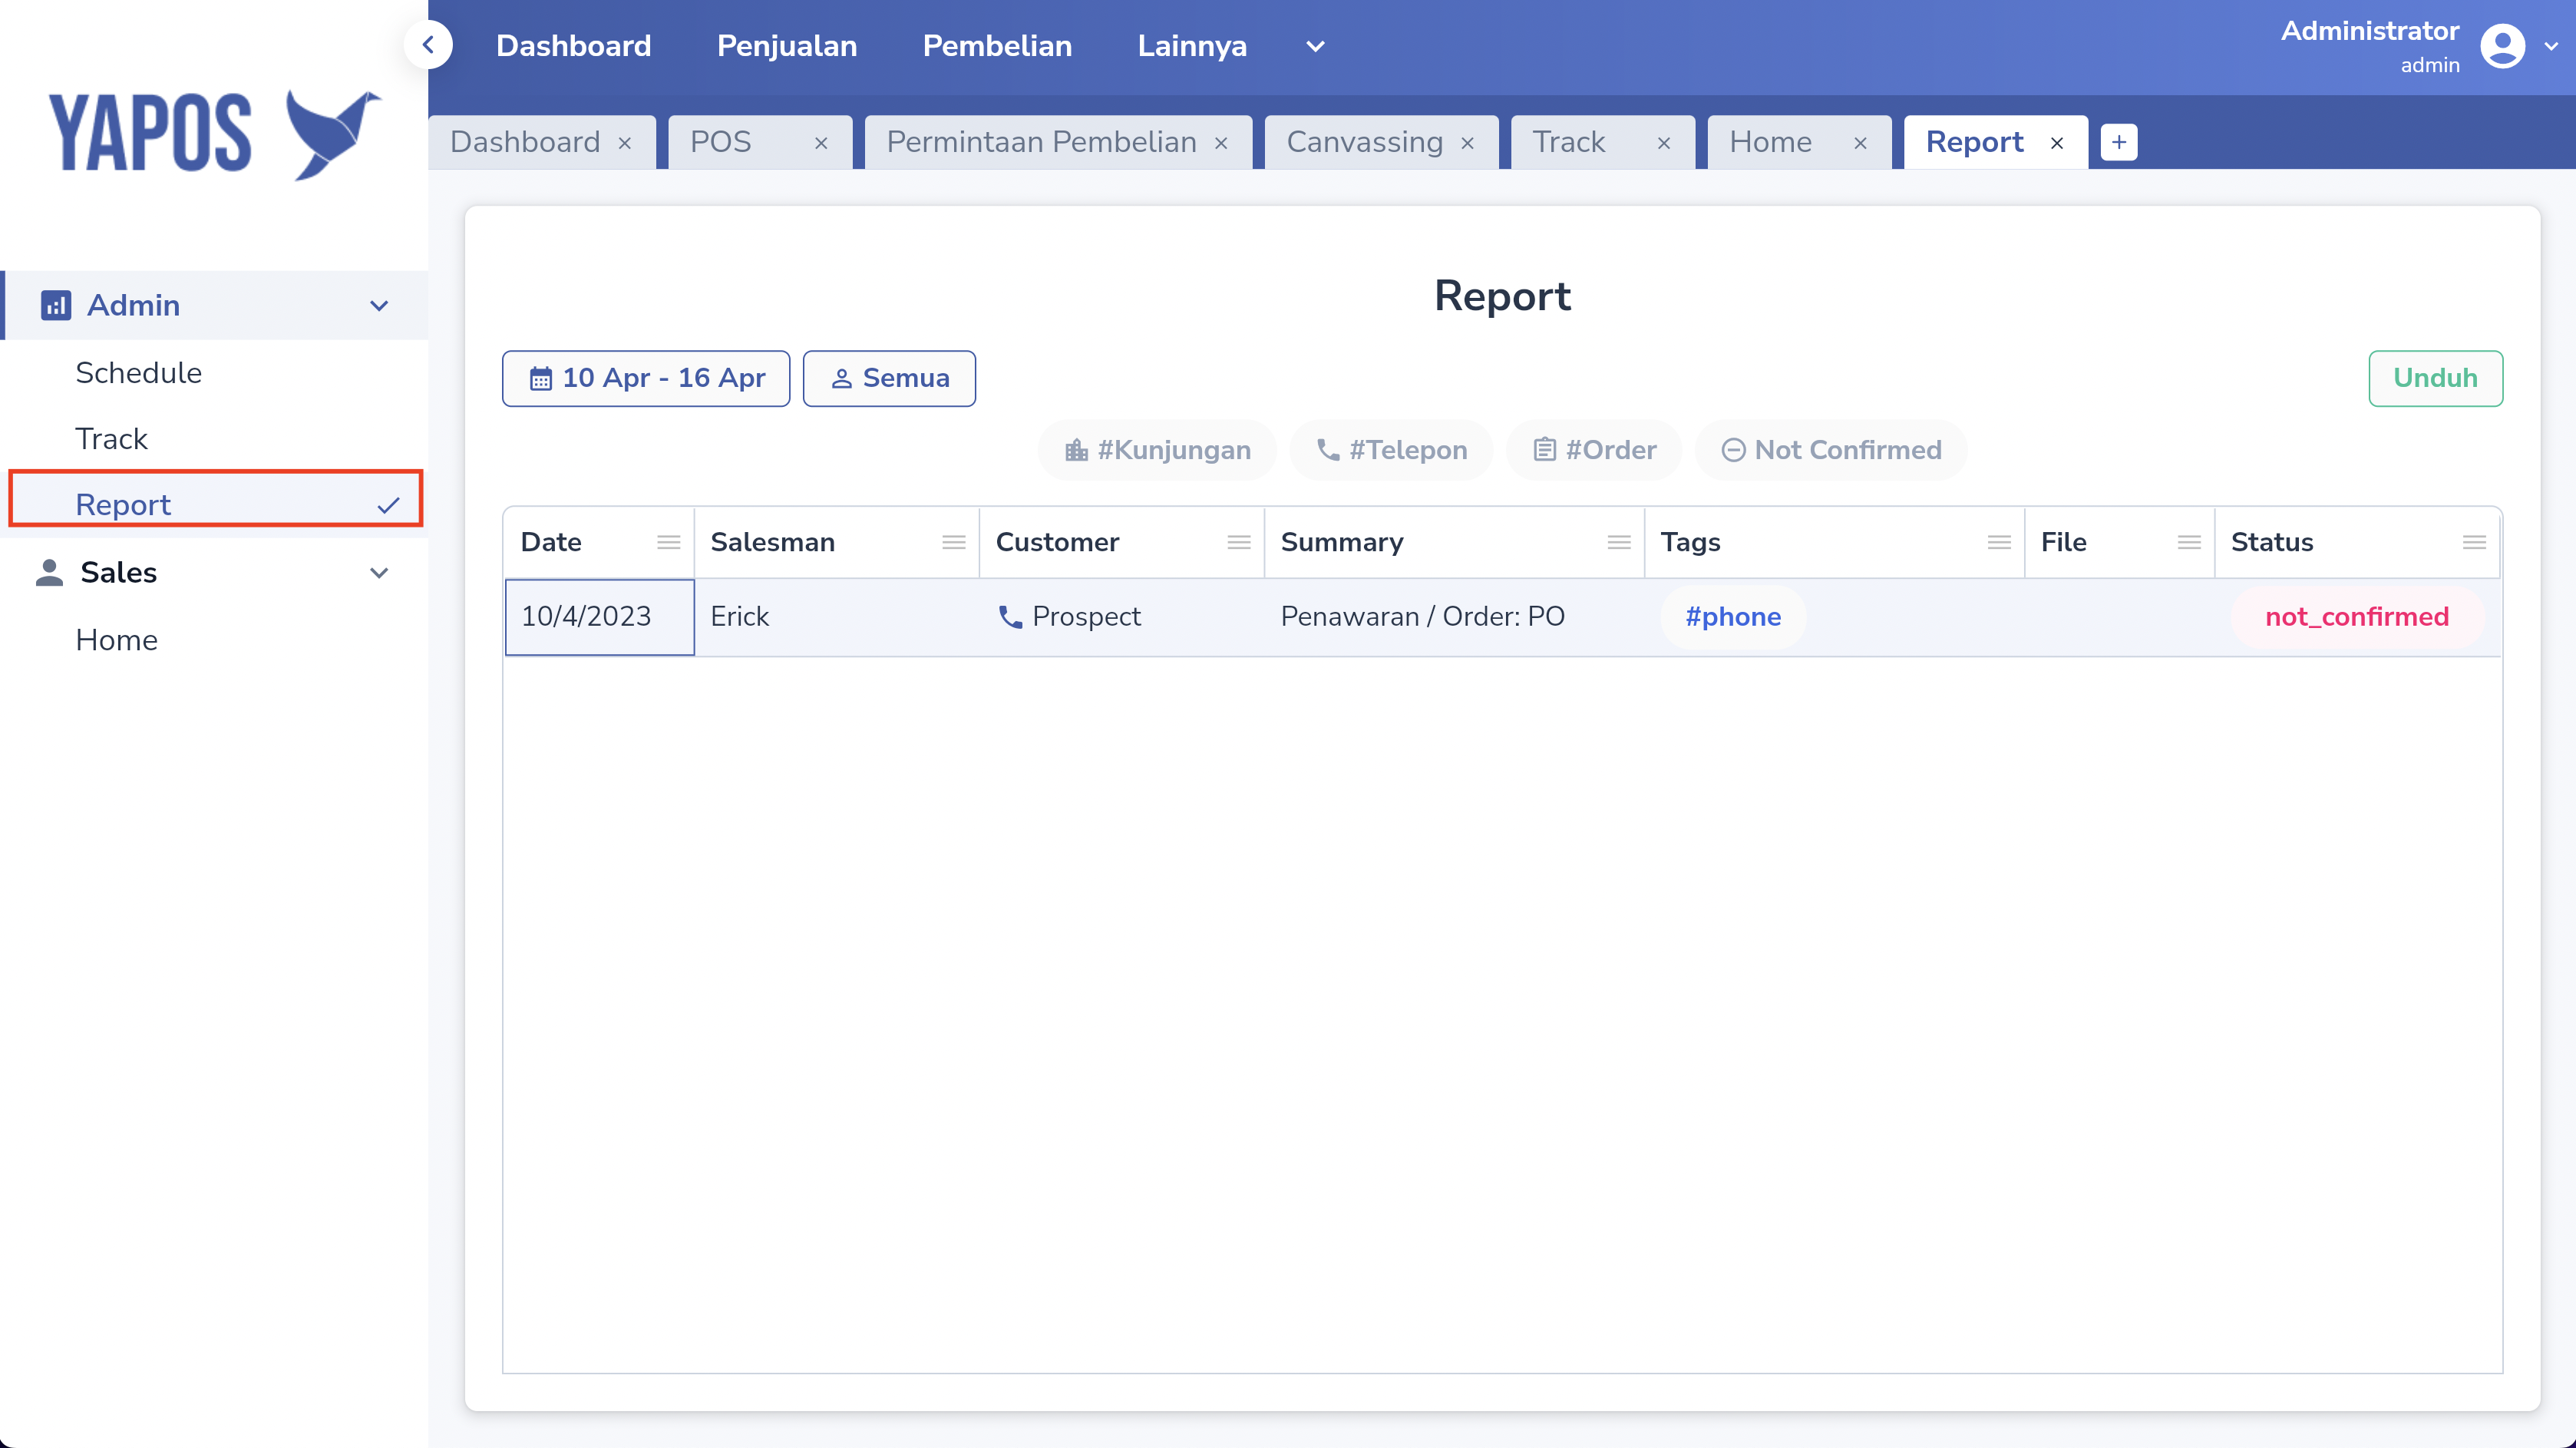Open the Salesman column menu icon
This screenshot has width=2576, height=1448.
954,542
